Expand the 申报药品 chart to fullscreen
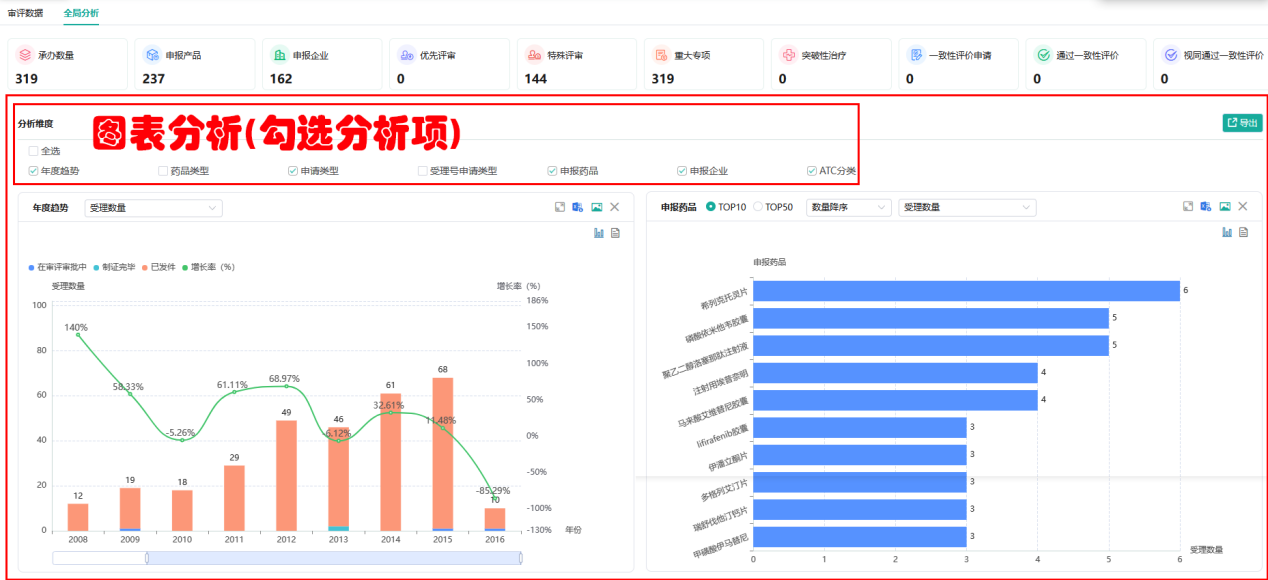The height and width of the screenshot is (580, 1268). 1188,206
